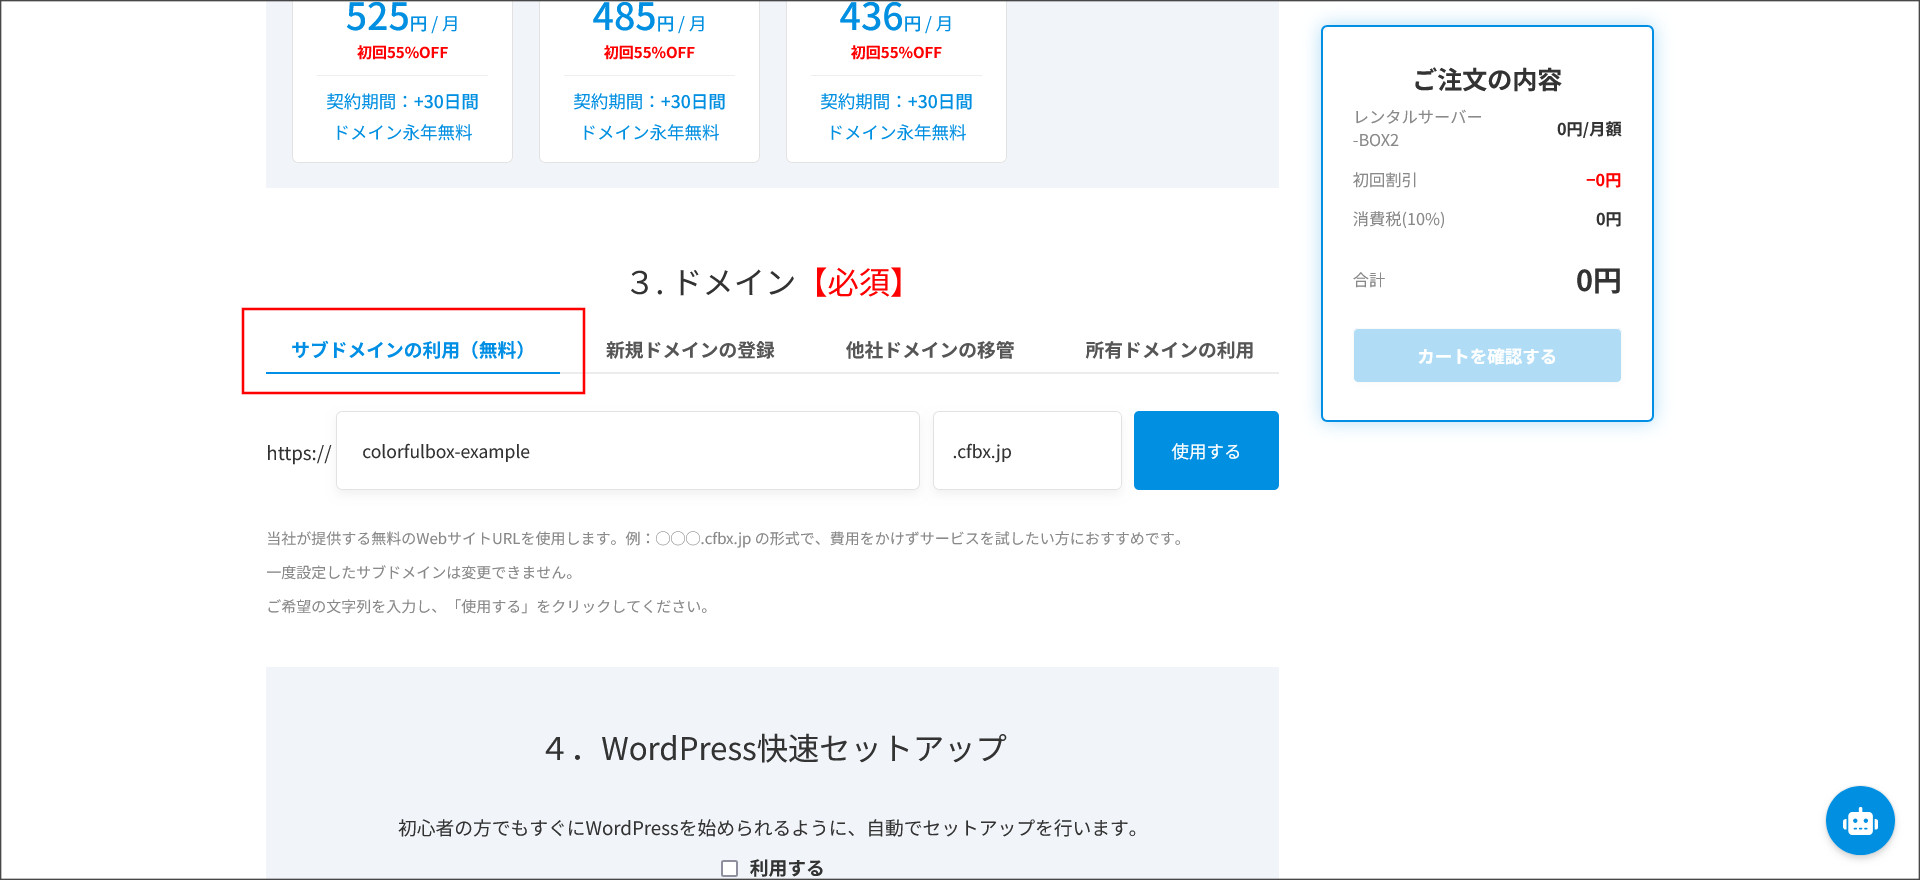The width and height of the screenshot is (1920, 880).
Task: Select the サブドメインの利用（無料） tab
Action: [x=408, y=350]
